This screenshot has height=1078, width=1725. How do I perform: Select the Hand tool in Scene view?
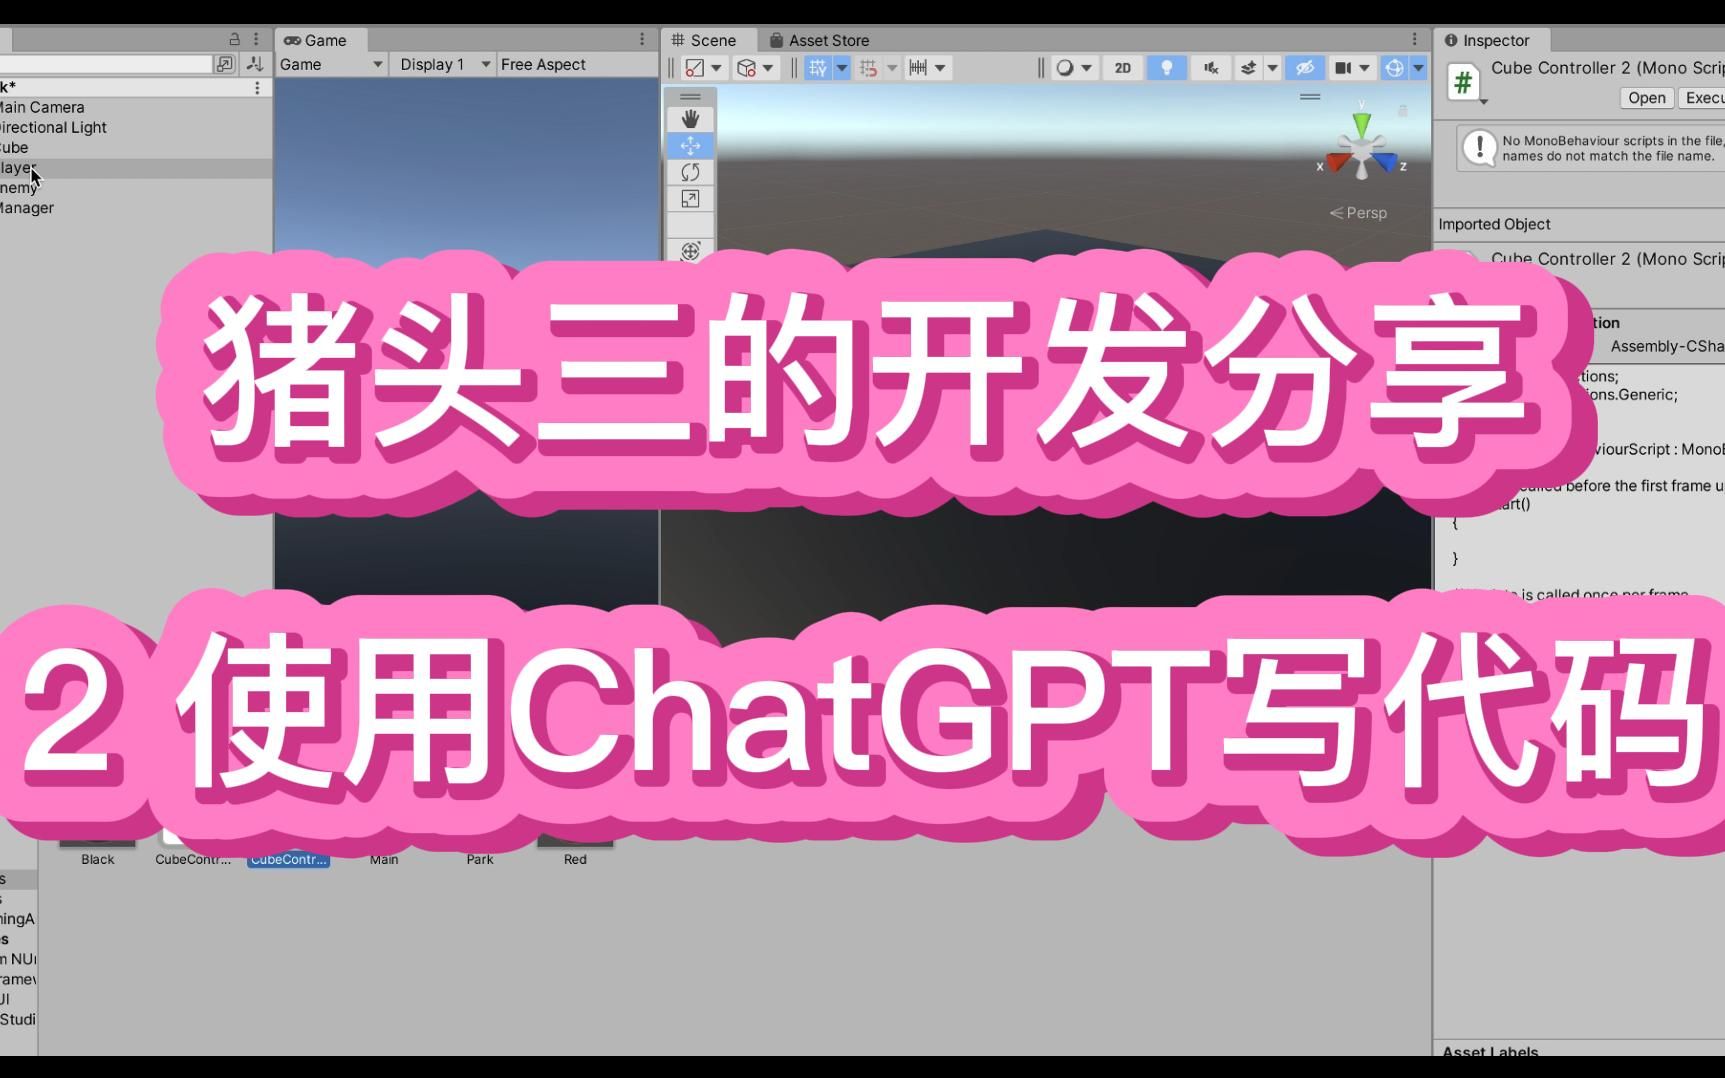(690, 118)
